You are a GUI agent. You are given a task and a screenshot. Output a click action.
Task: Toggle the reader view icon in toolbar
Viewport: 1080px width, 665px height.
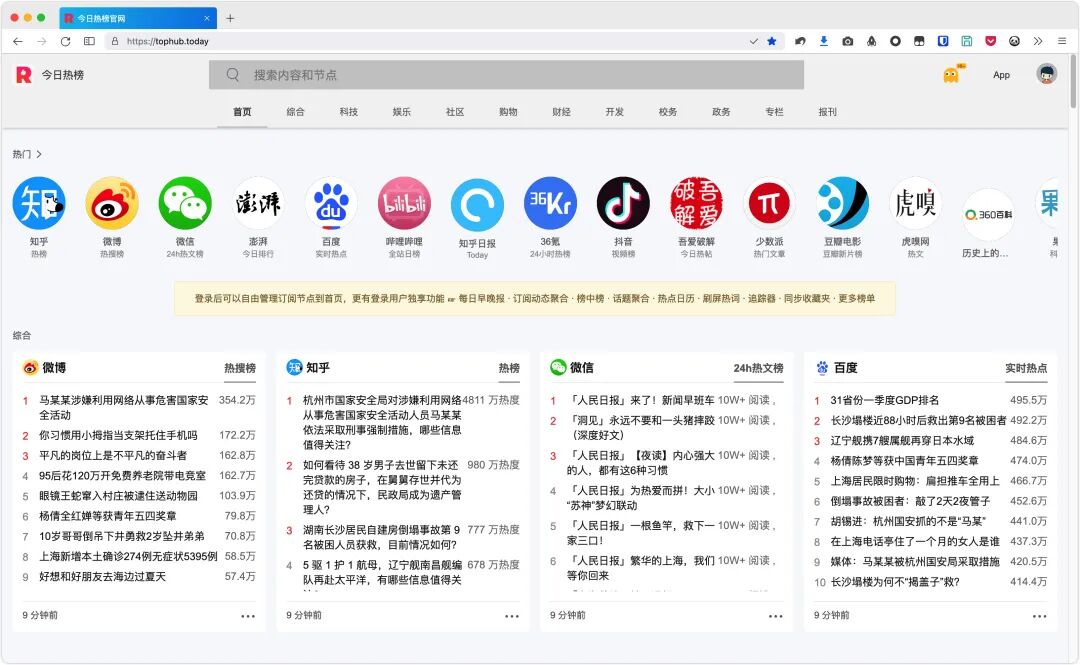(90, 41)
